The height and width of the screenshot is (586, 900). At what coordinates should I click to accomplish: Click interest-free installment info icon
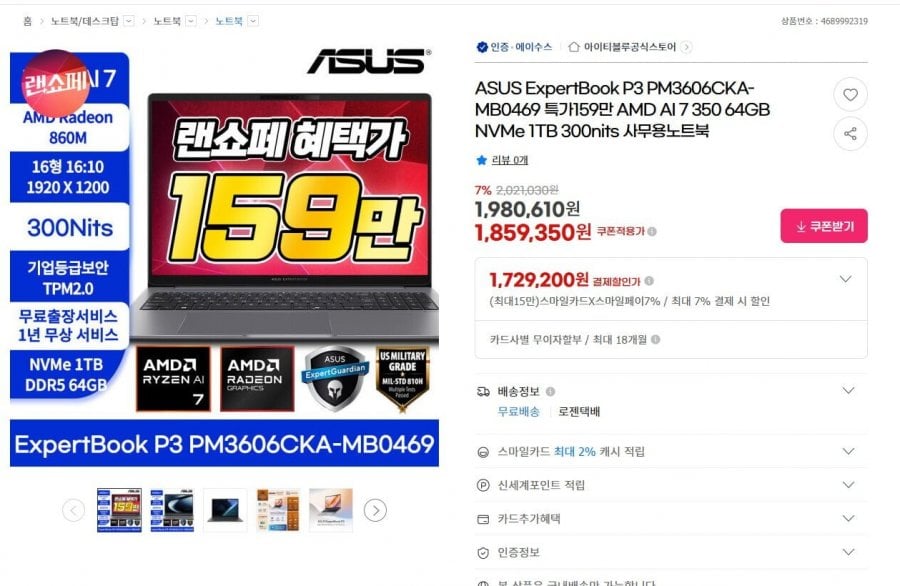pos(655,339)
